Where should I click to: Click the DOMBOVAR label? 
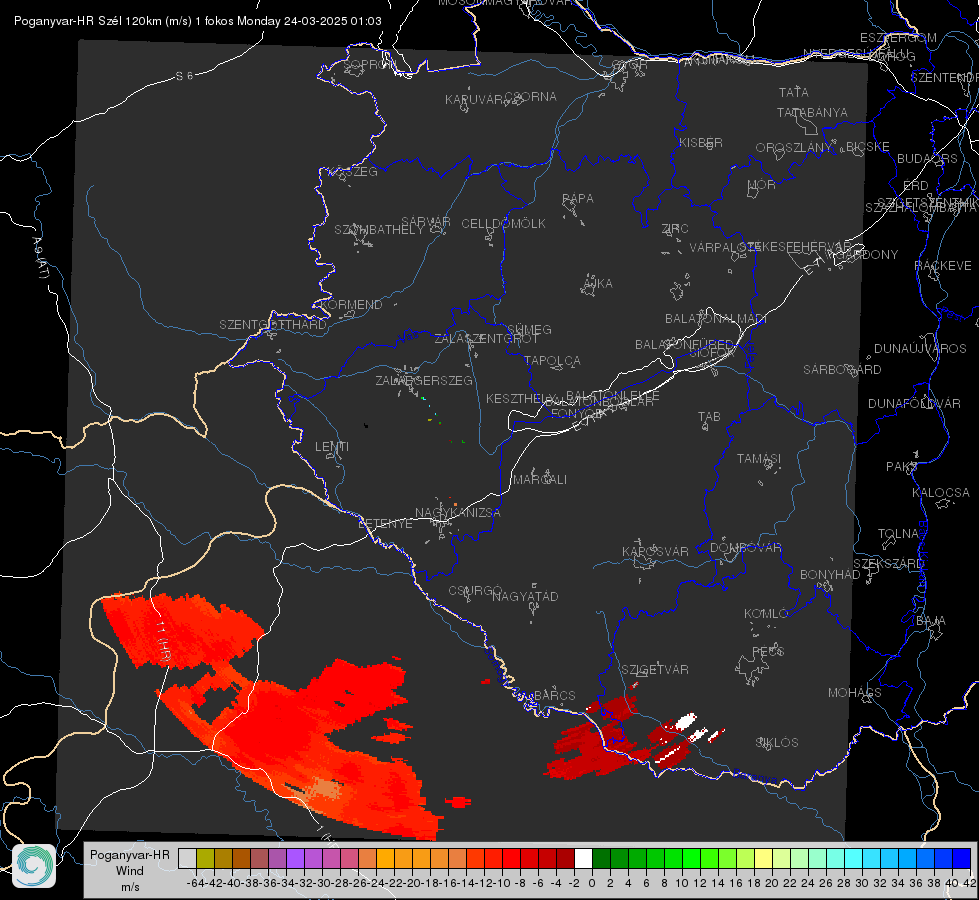pyautogui.click(x=745, y=548)
